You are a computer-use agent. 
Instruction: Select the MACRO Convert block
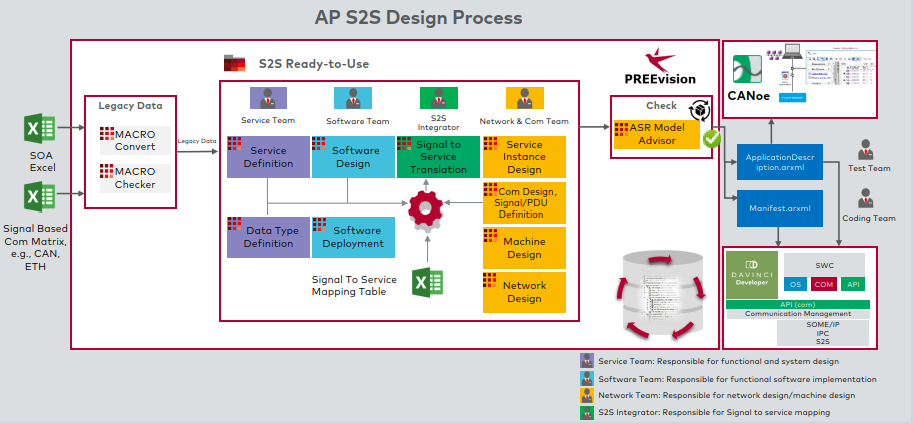click(135, 140)
